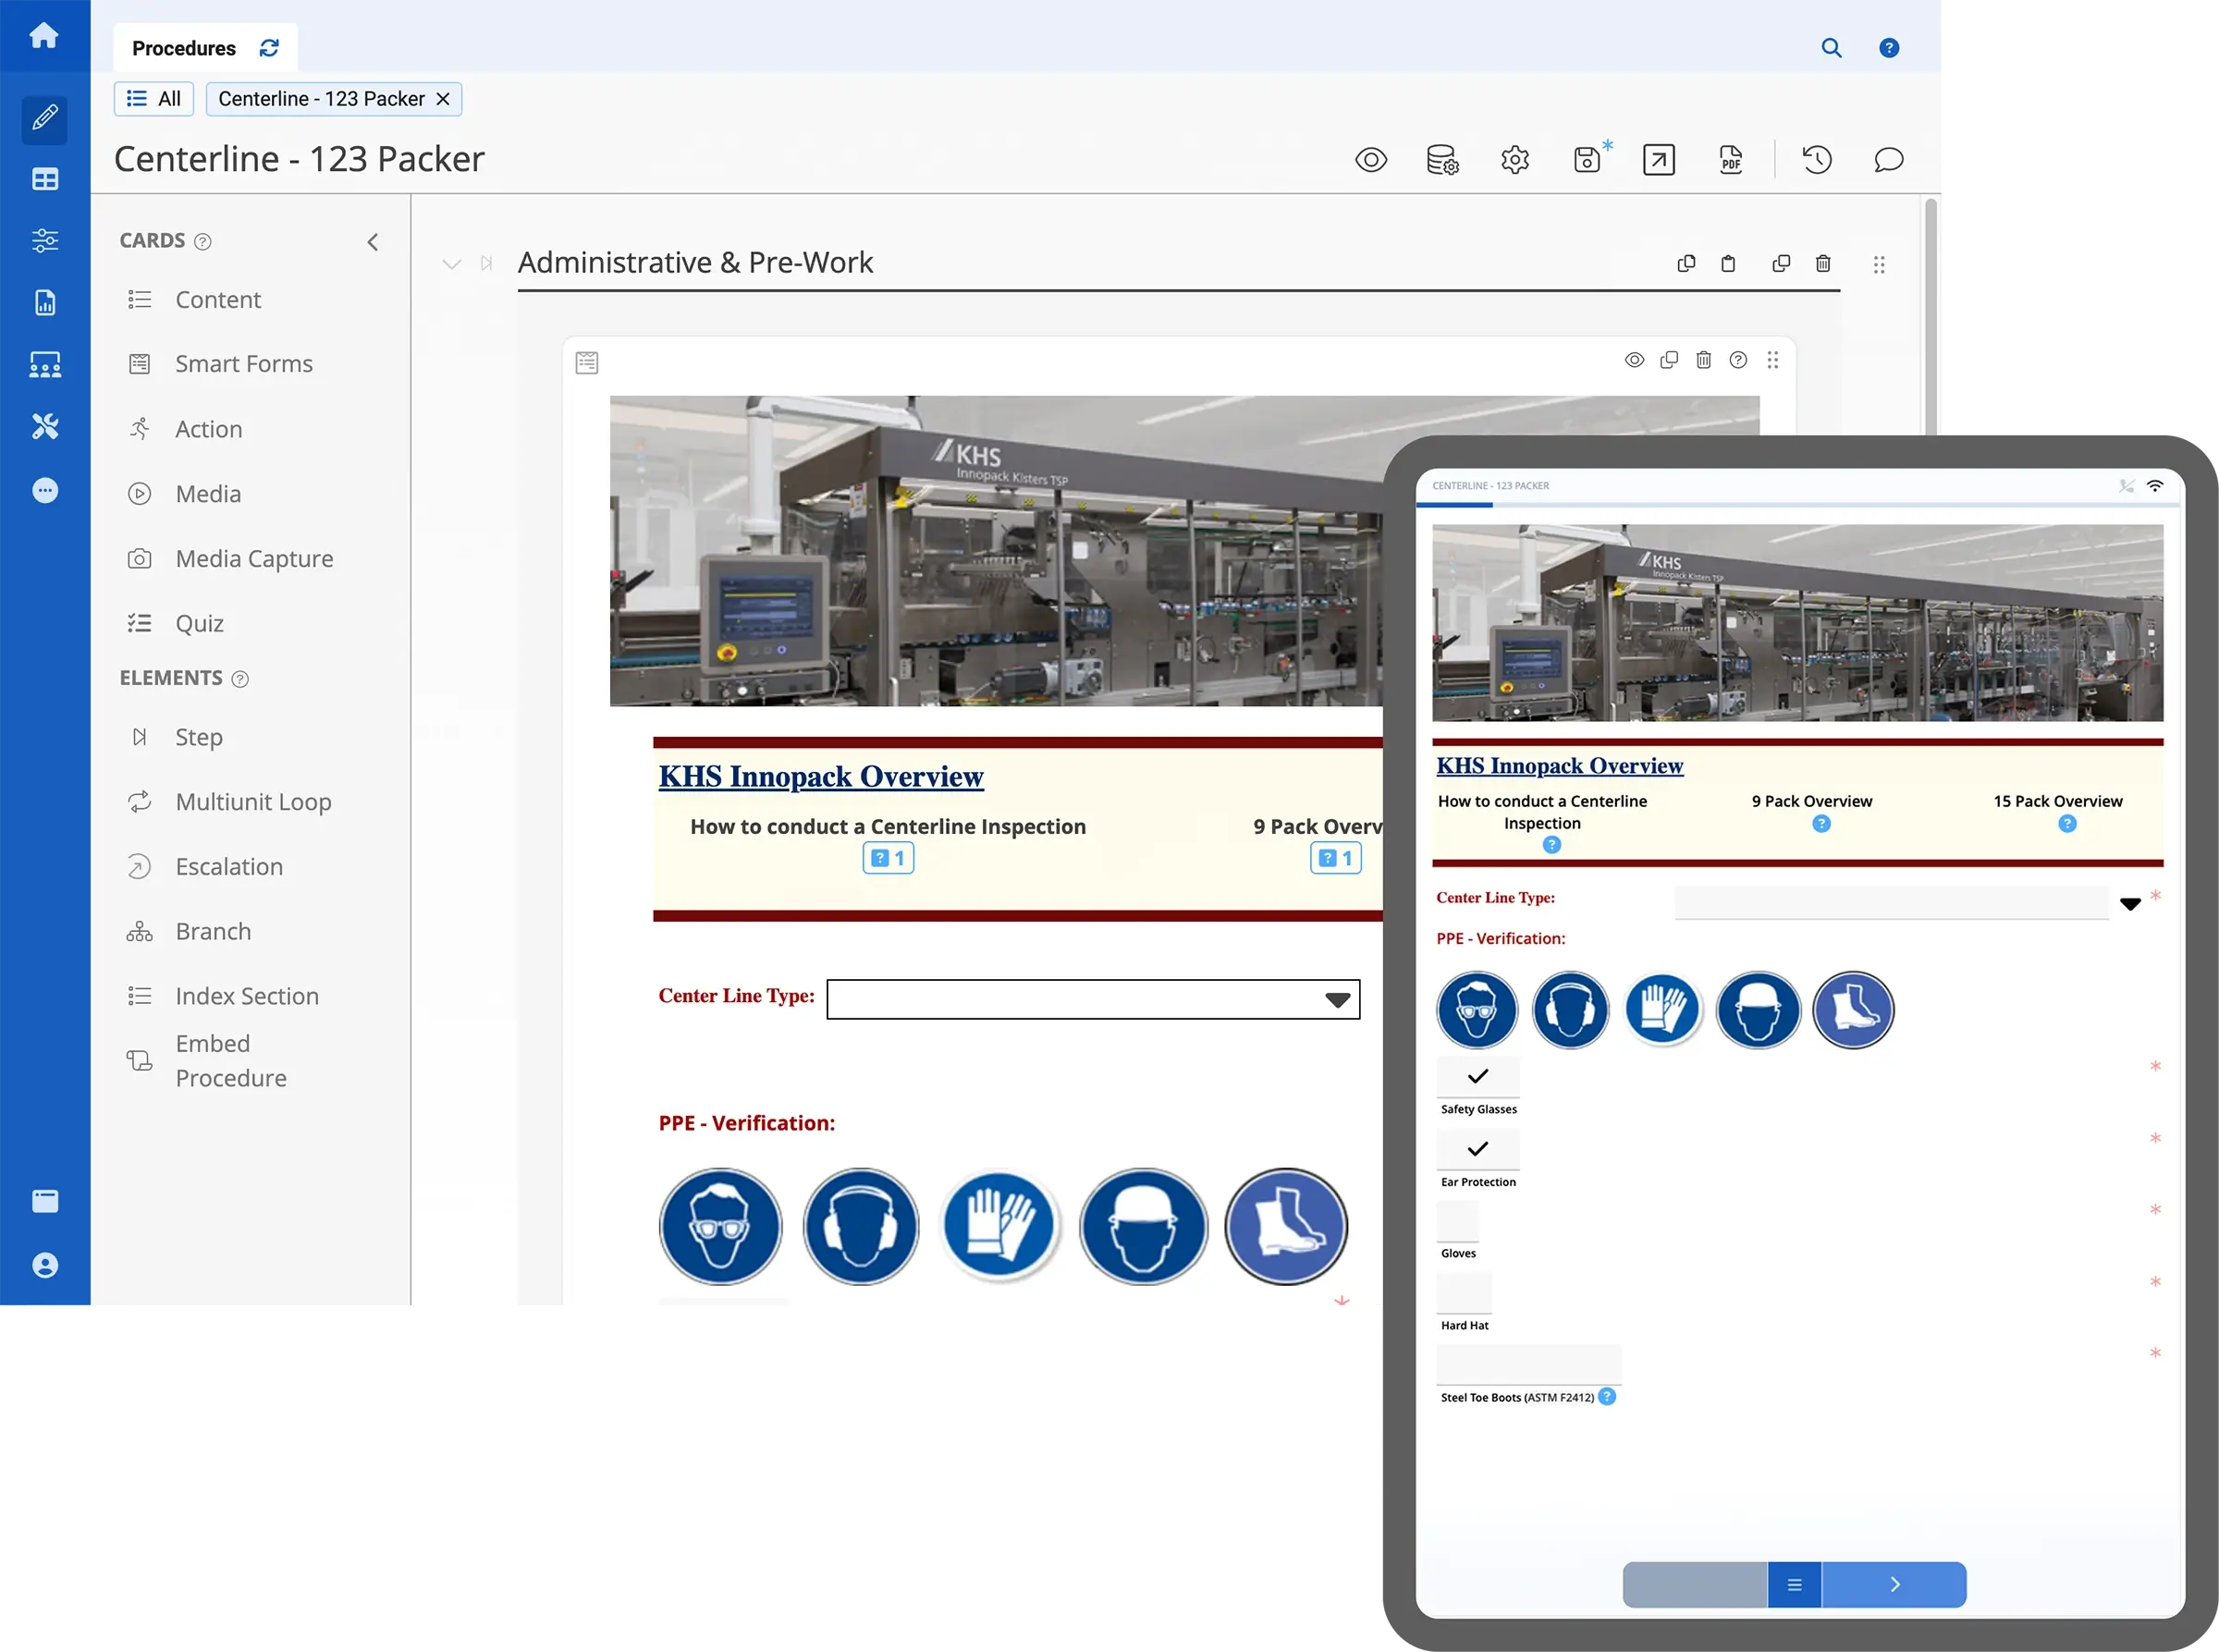This screenshot has width=2219, height=1652.
Task: Open tablet menu button with three lines
Action: click(1794, 1584)
